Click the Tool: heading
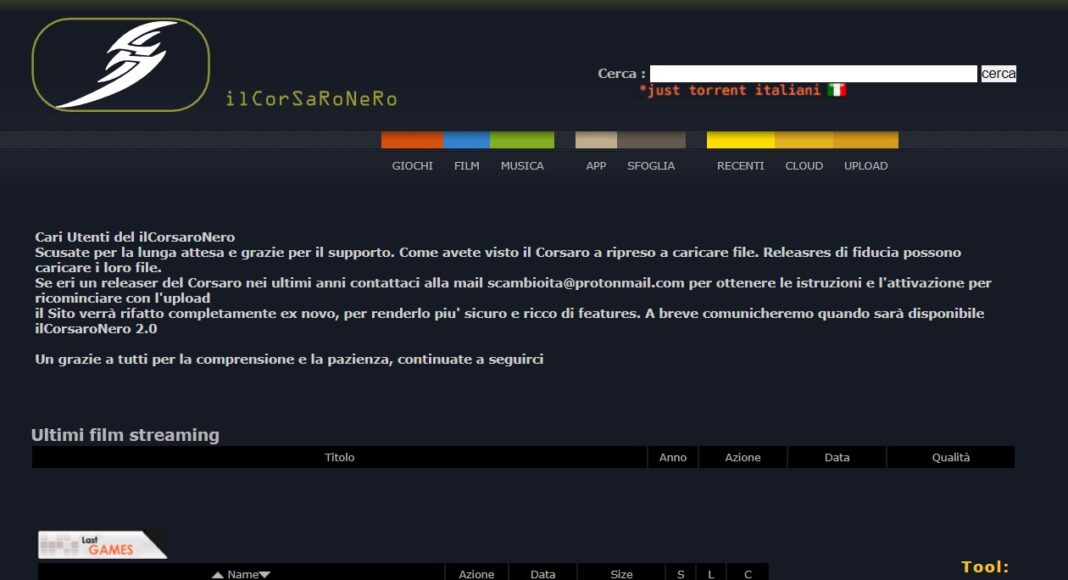Viewport: 1068px width, 580px height. [x=985, y=567]
